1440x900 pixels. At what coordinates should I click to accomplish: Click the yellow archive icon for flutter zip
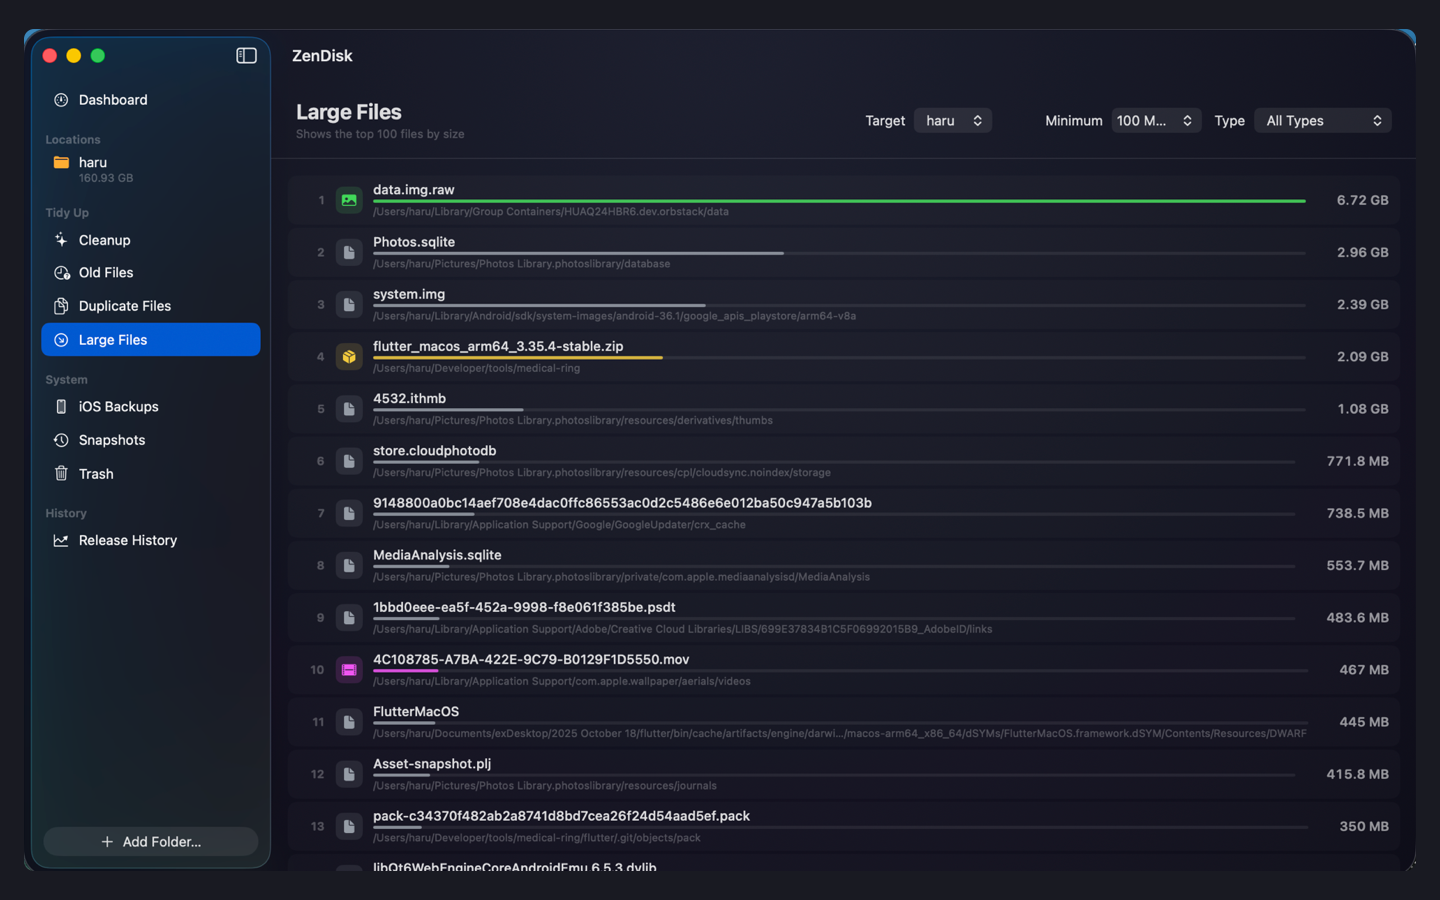click(x=349, y=357)
